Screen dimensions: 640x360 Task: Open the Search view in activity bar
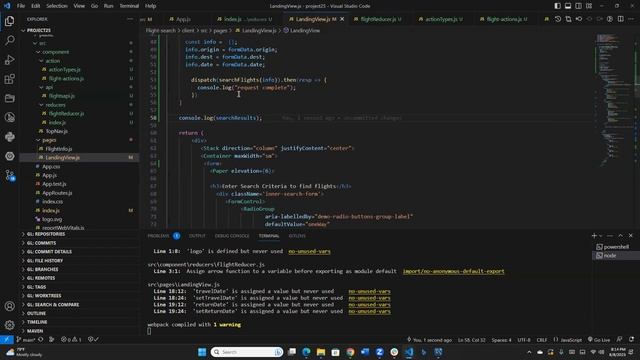pos(9,40)
